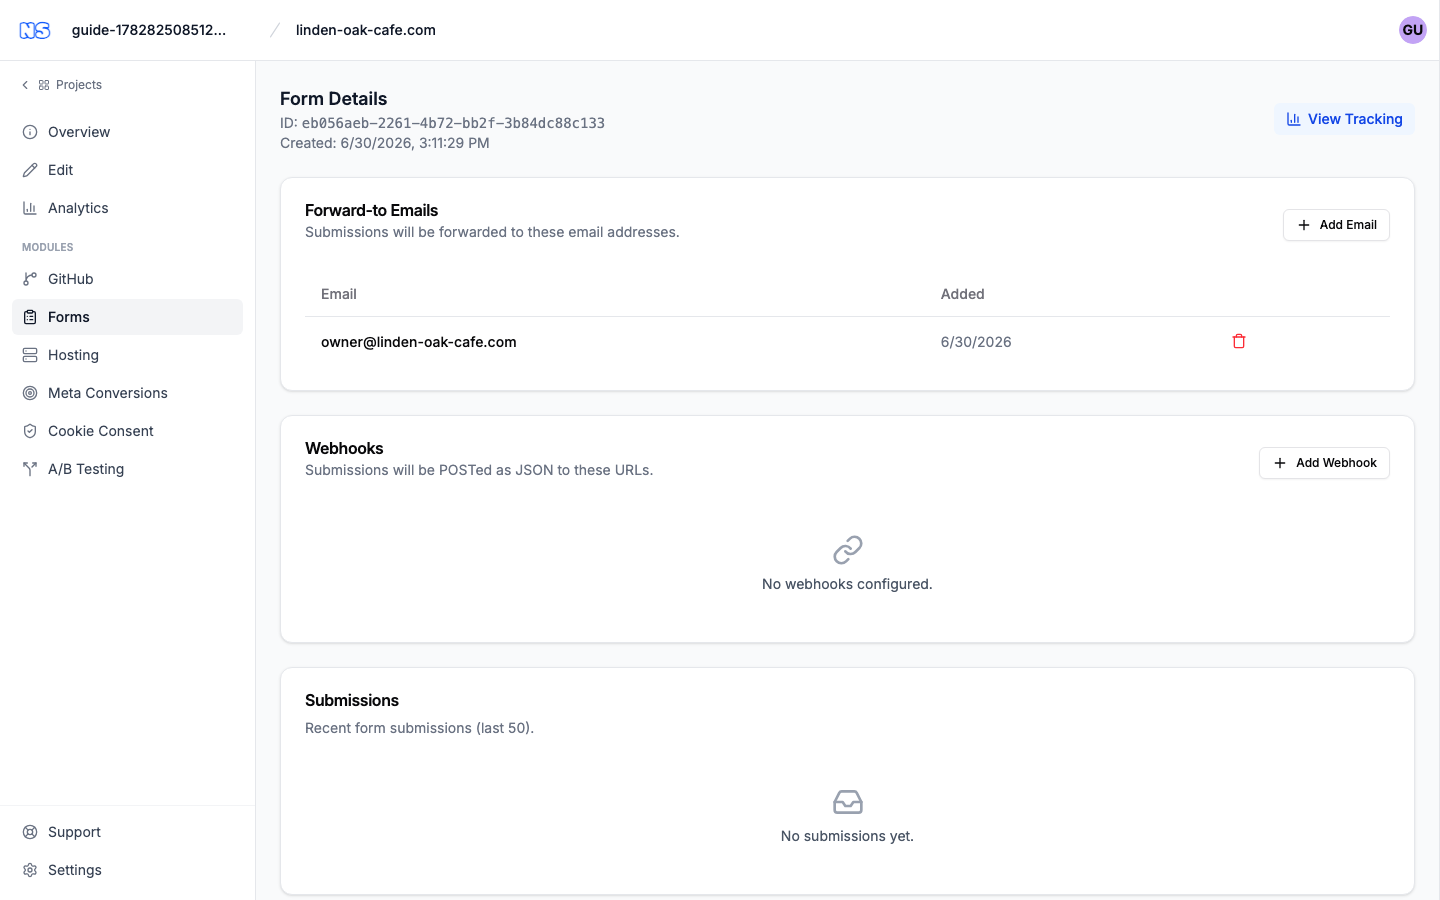Click the Analytics bar chart icon
1440x900 pixels.
point(30,208)
